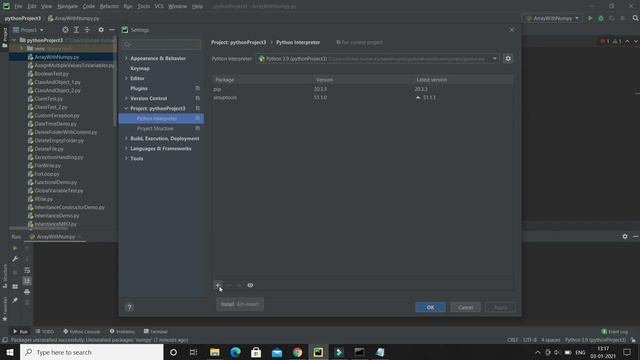This screenshot has width=640, height=360.
Task: Select Keymap in settings list
Action: 140,68
